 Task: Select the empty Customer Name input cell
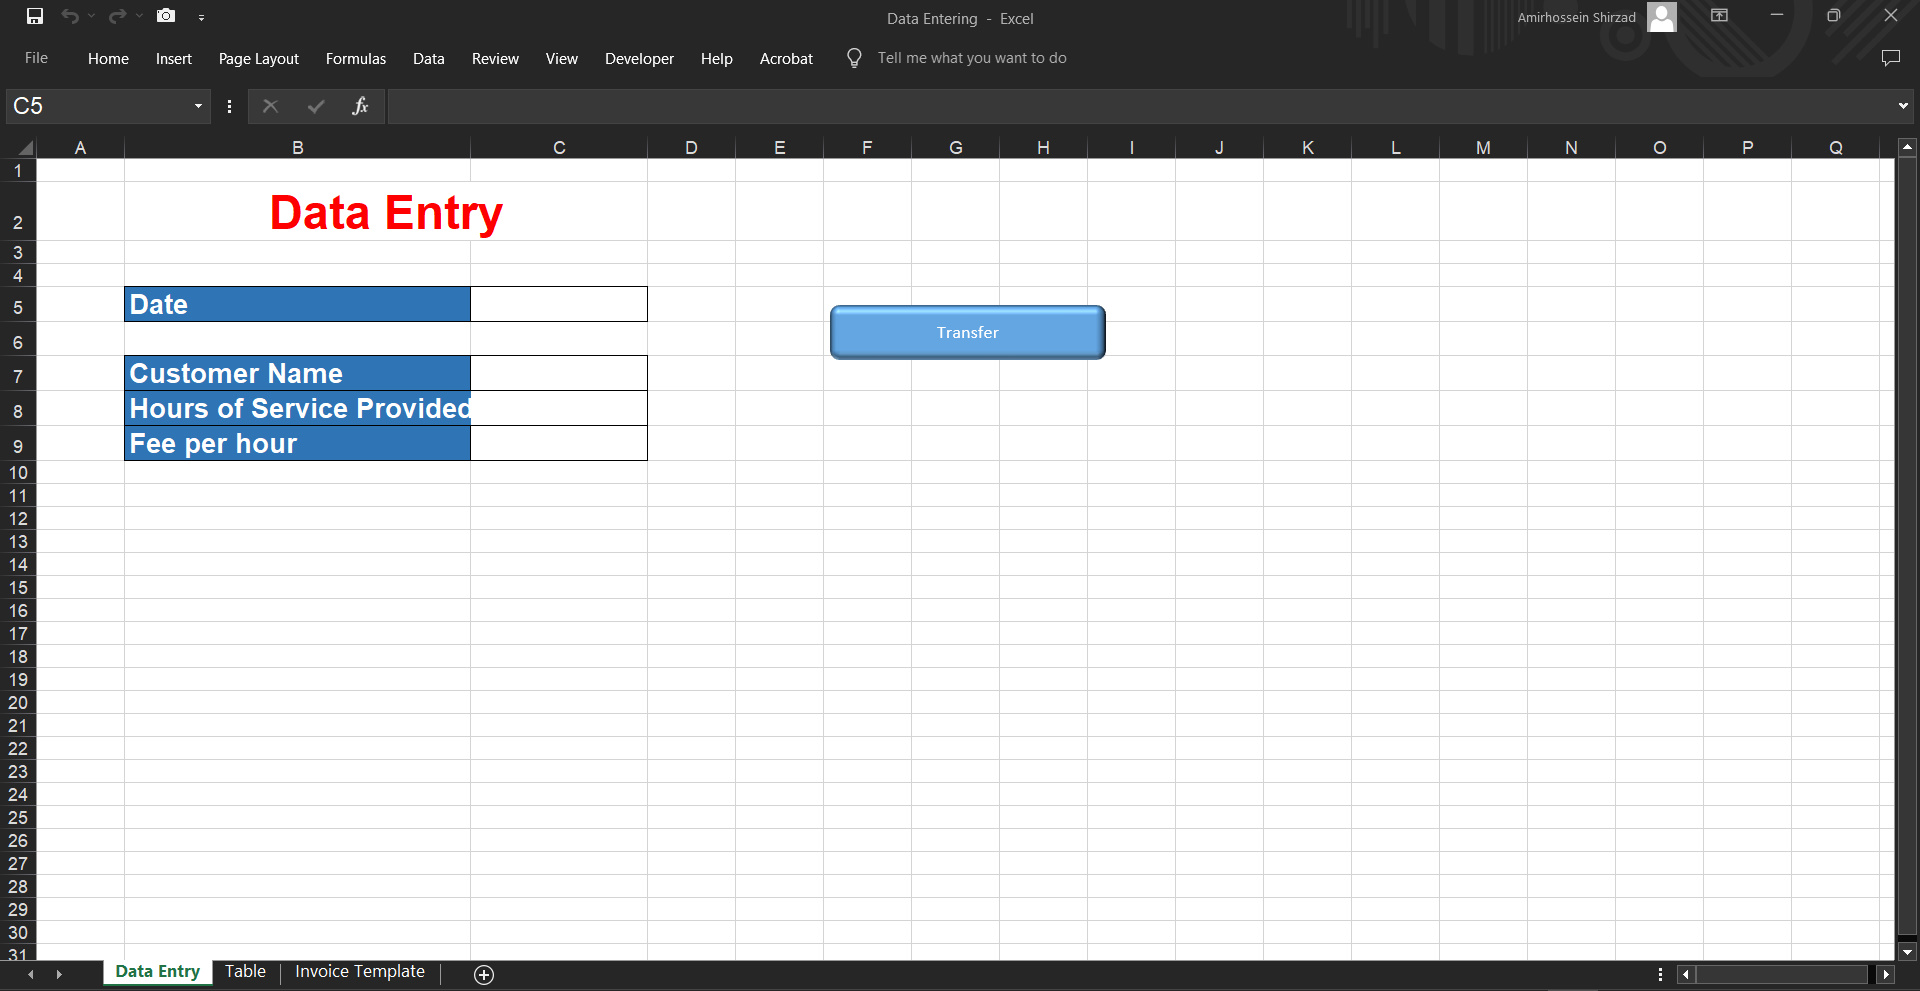[559, 373]
